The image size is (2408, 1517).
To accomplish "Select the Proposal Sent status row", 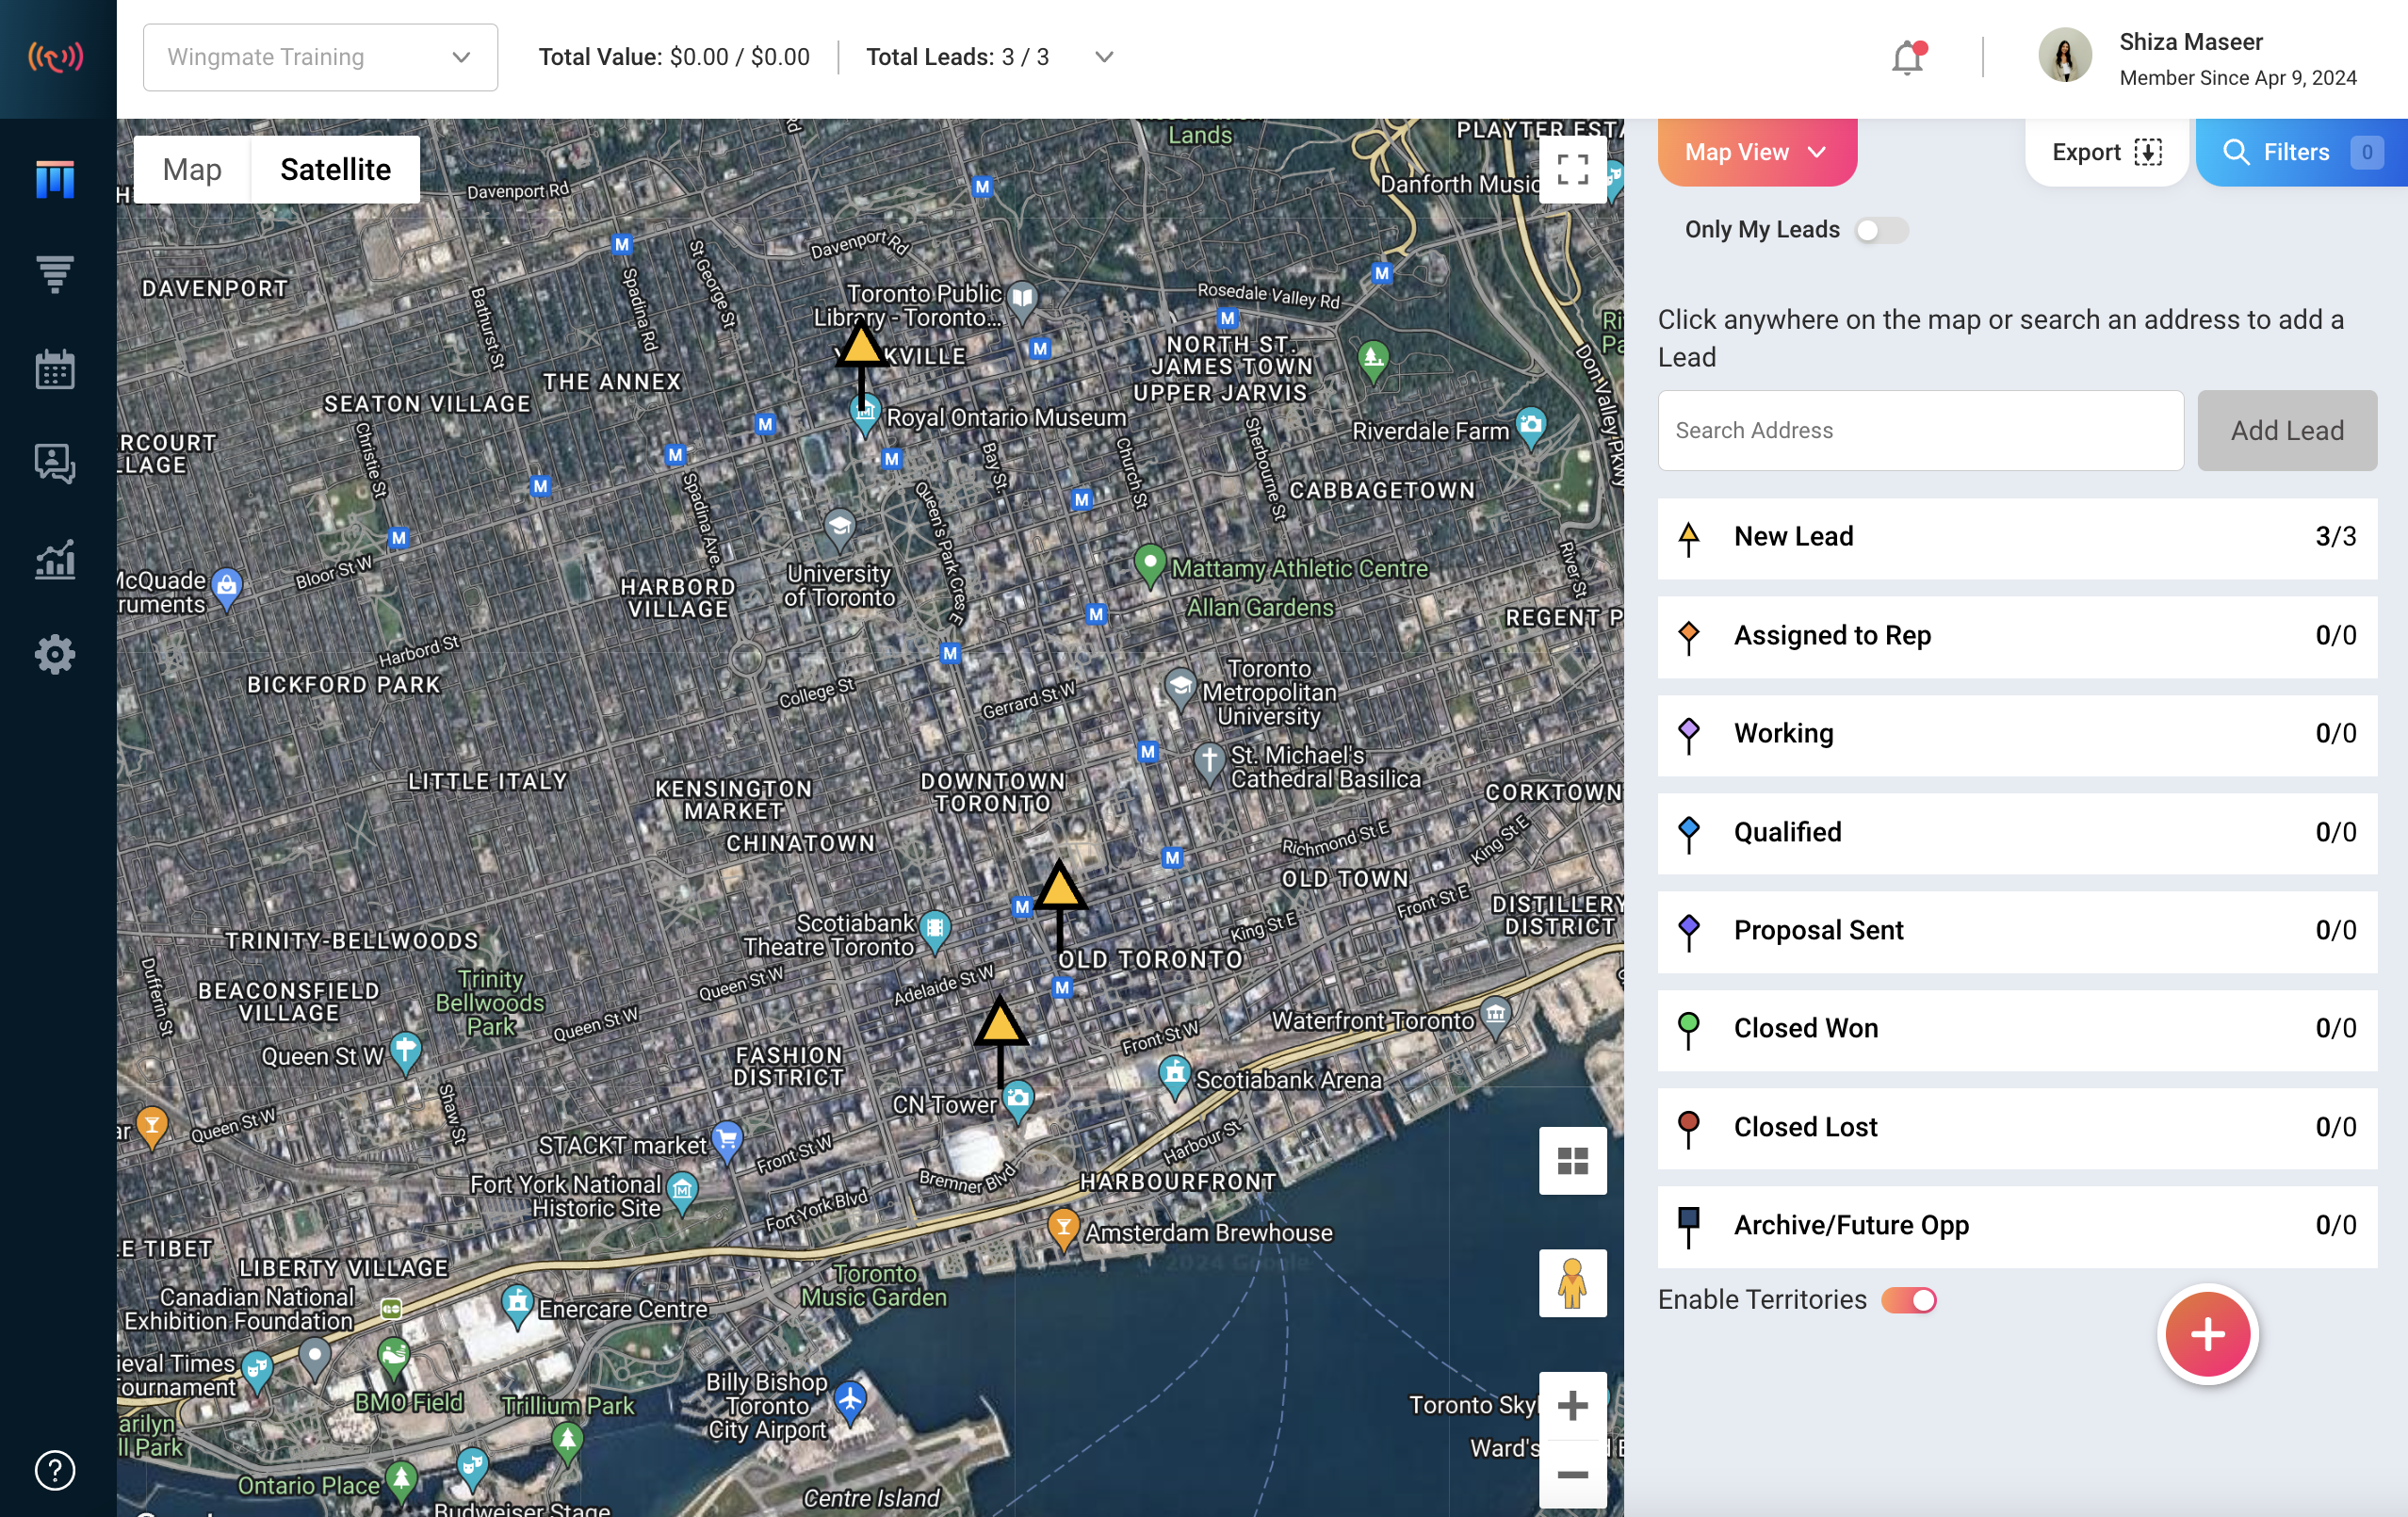I will click(x=2016, y=931).
